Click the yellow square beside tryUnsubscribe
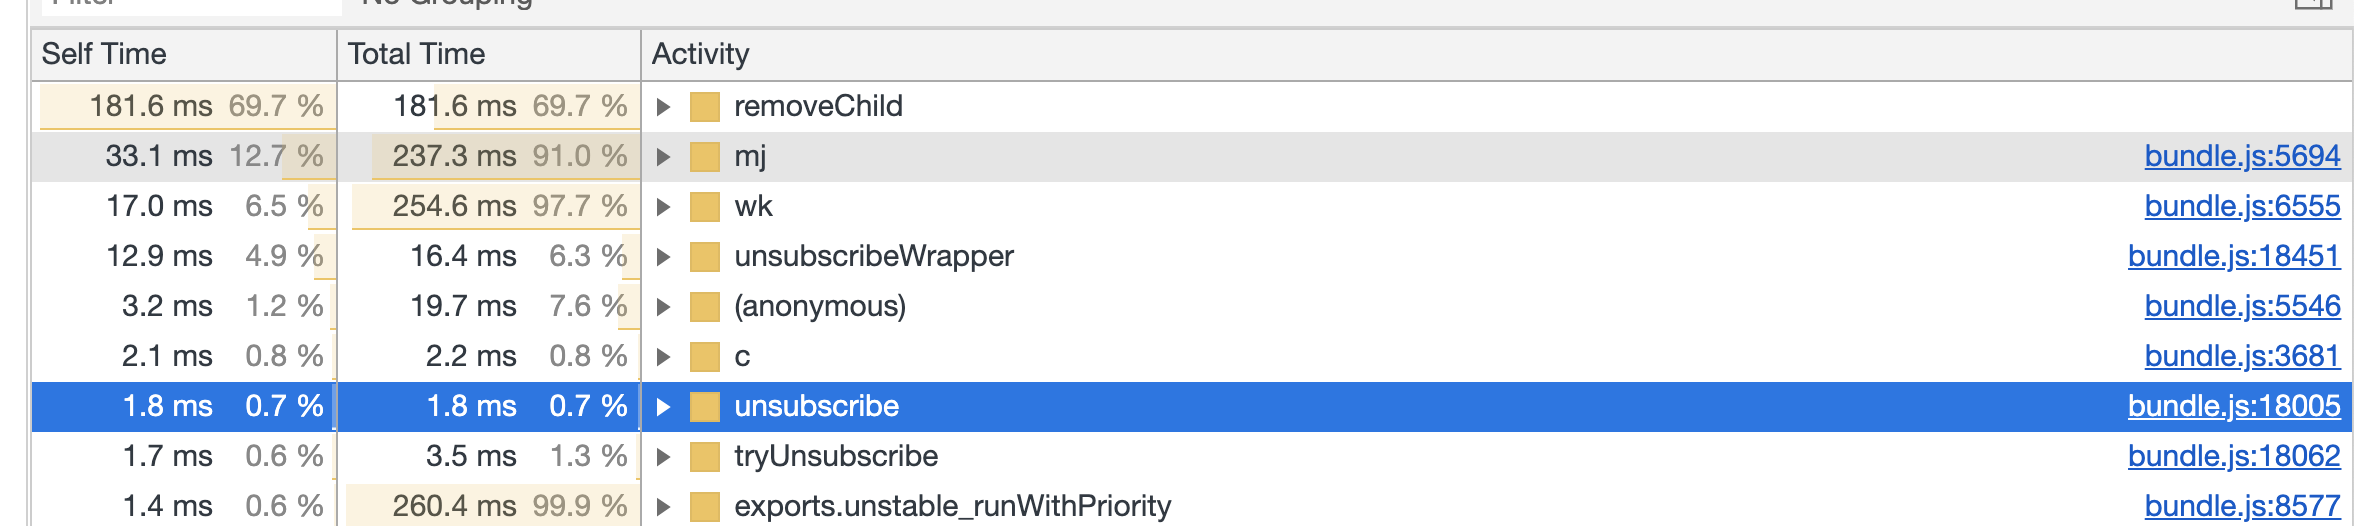Screen dimensions: 2354x526 705,457
